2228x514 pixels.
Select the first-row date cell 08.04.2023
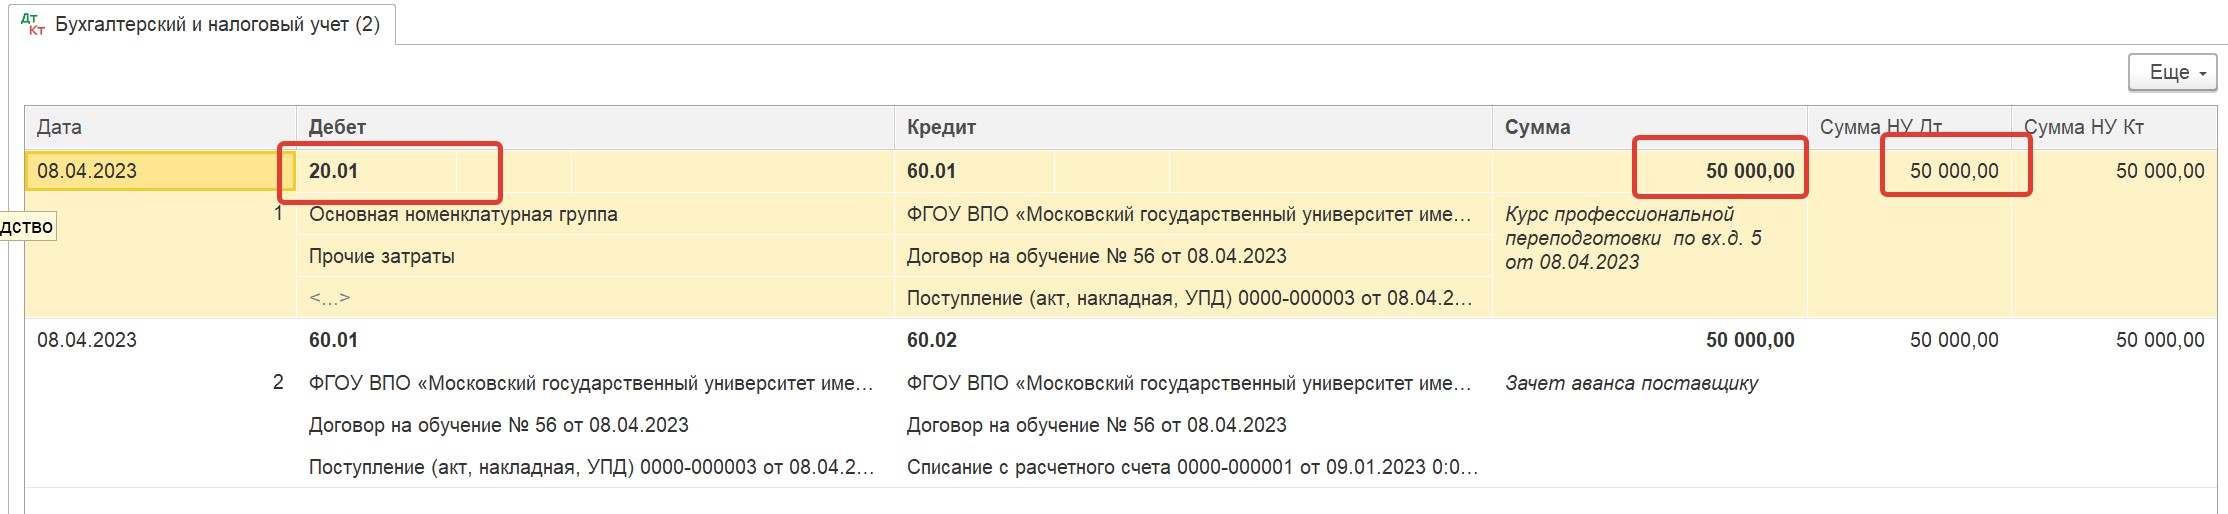coord(160,171)
